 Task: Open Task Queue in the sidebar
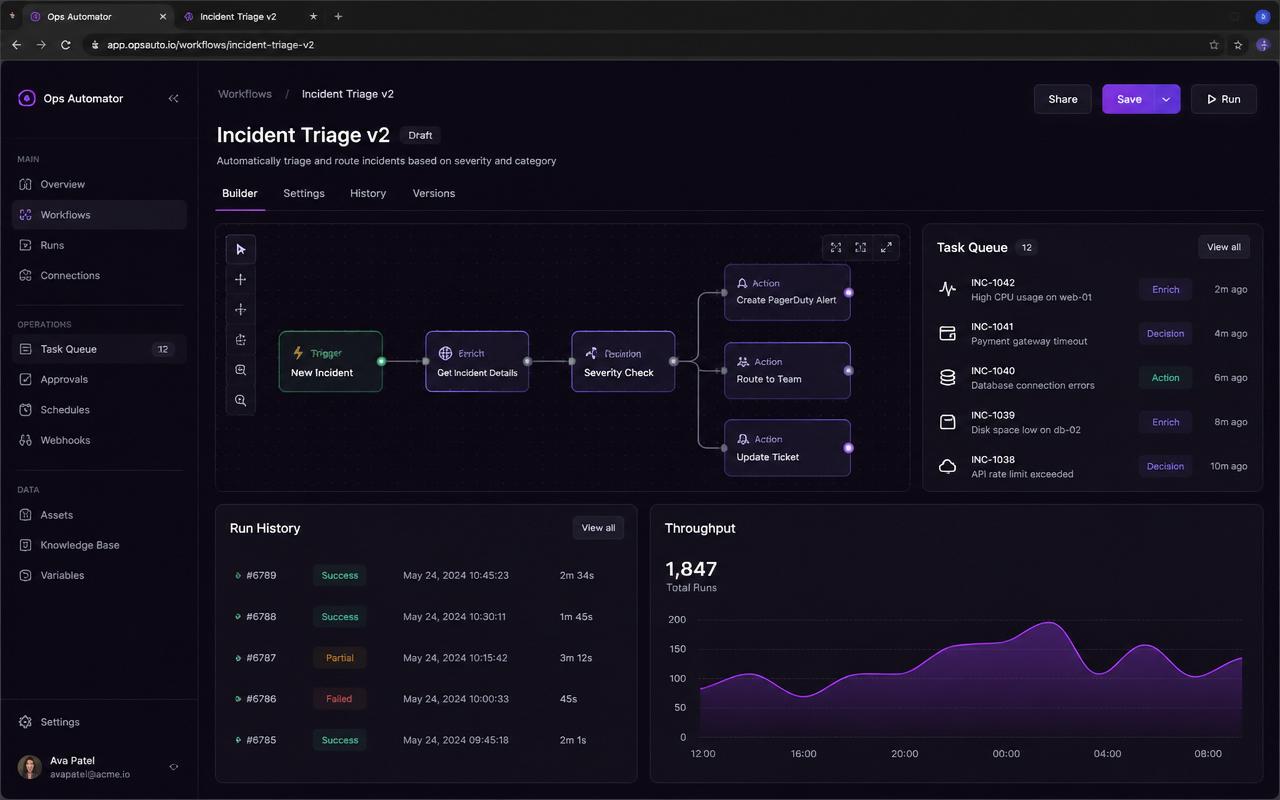tap(99, 349)
